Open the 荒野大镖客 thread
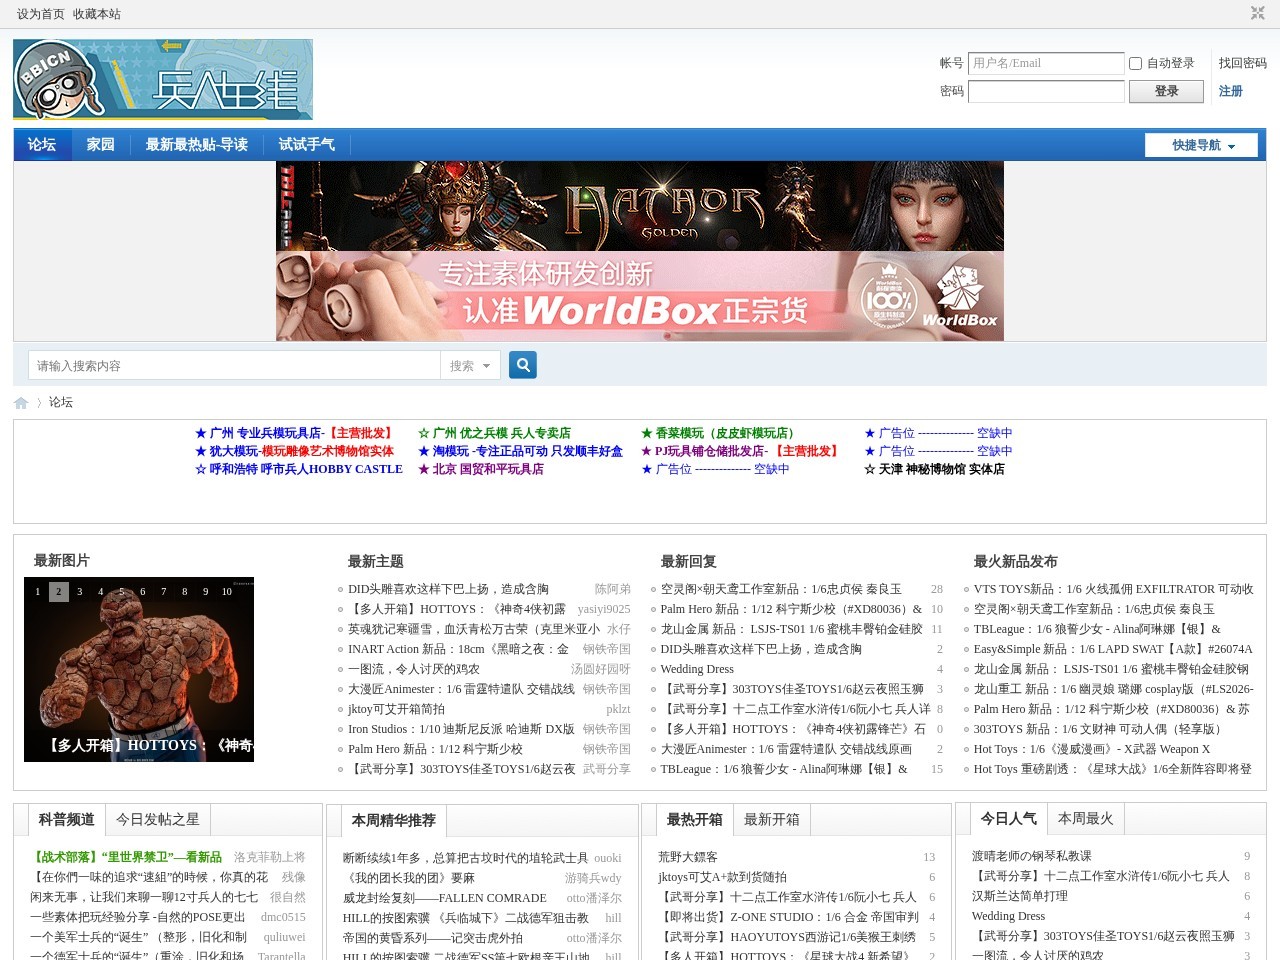This screenshot has width=1280, height=960. 688,857
